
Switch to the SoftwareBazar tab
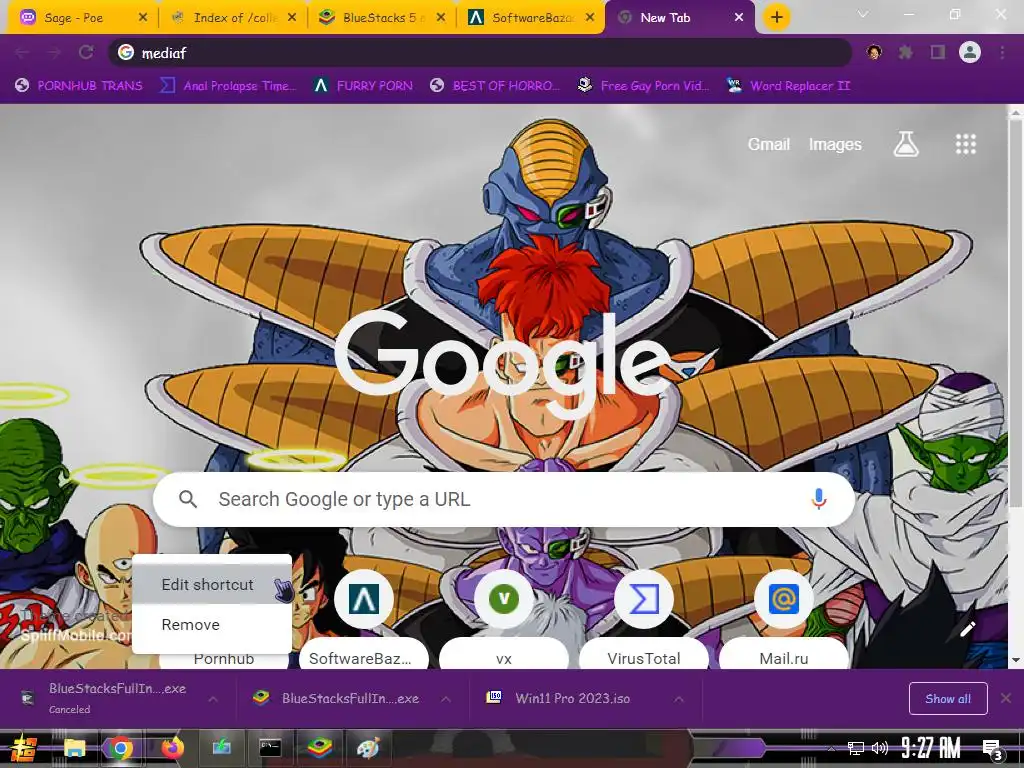[532, 18]
